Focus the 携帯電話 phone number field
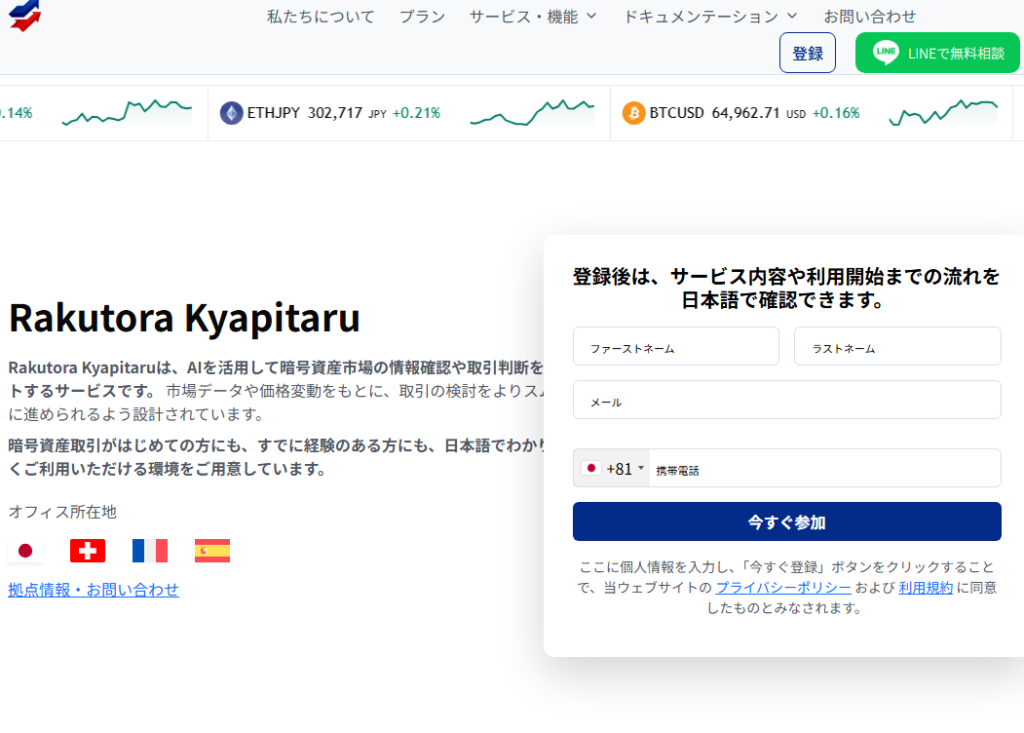 click(825, 468)
